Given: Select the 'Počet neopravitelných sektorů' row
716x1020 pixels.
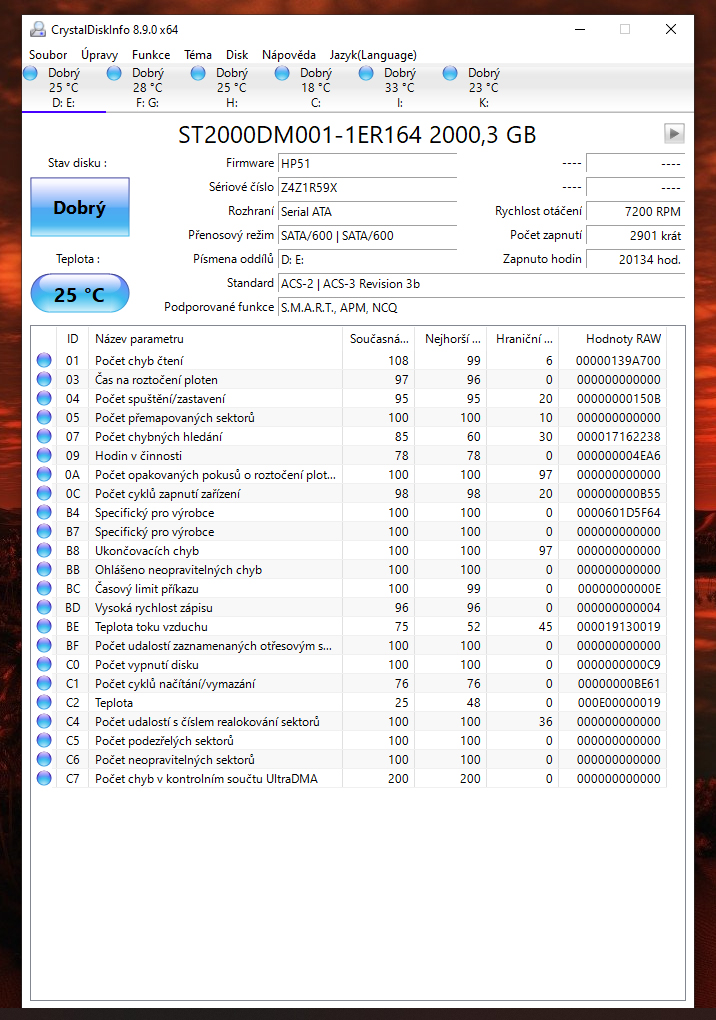Looking at the screenshot, I should 349,759.
